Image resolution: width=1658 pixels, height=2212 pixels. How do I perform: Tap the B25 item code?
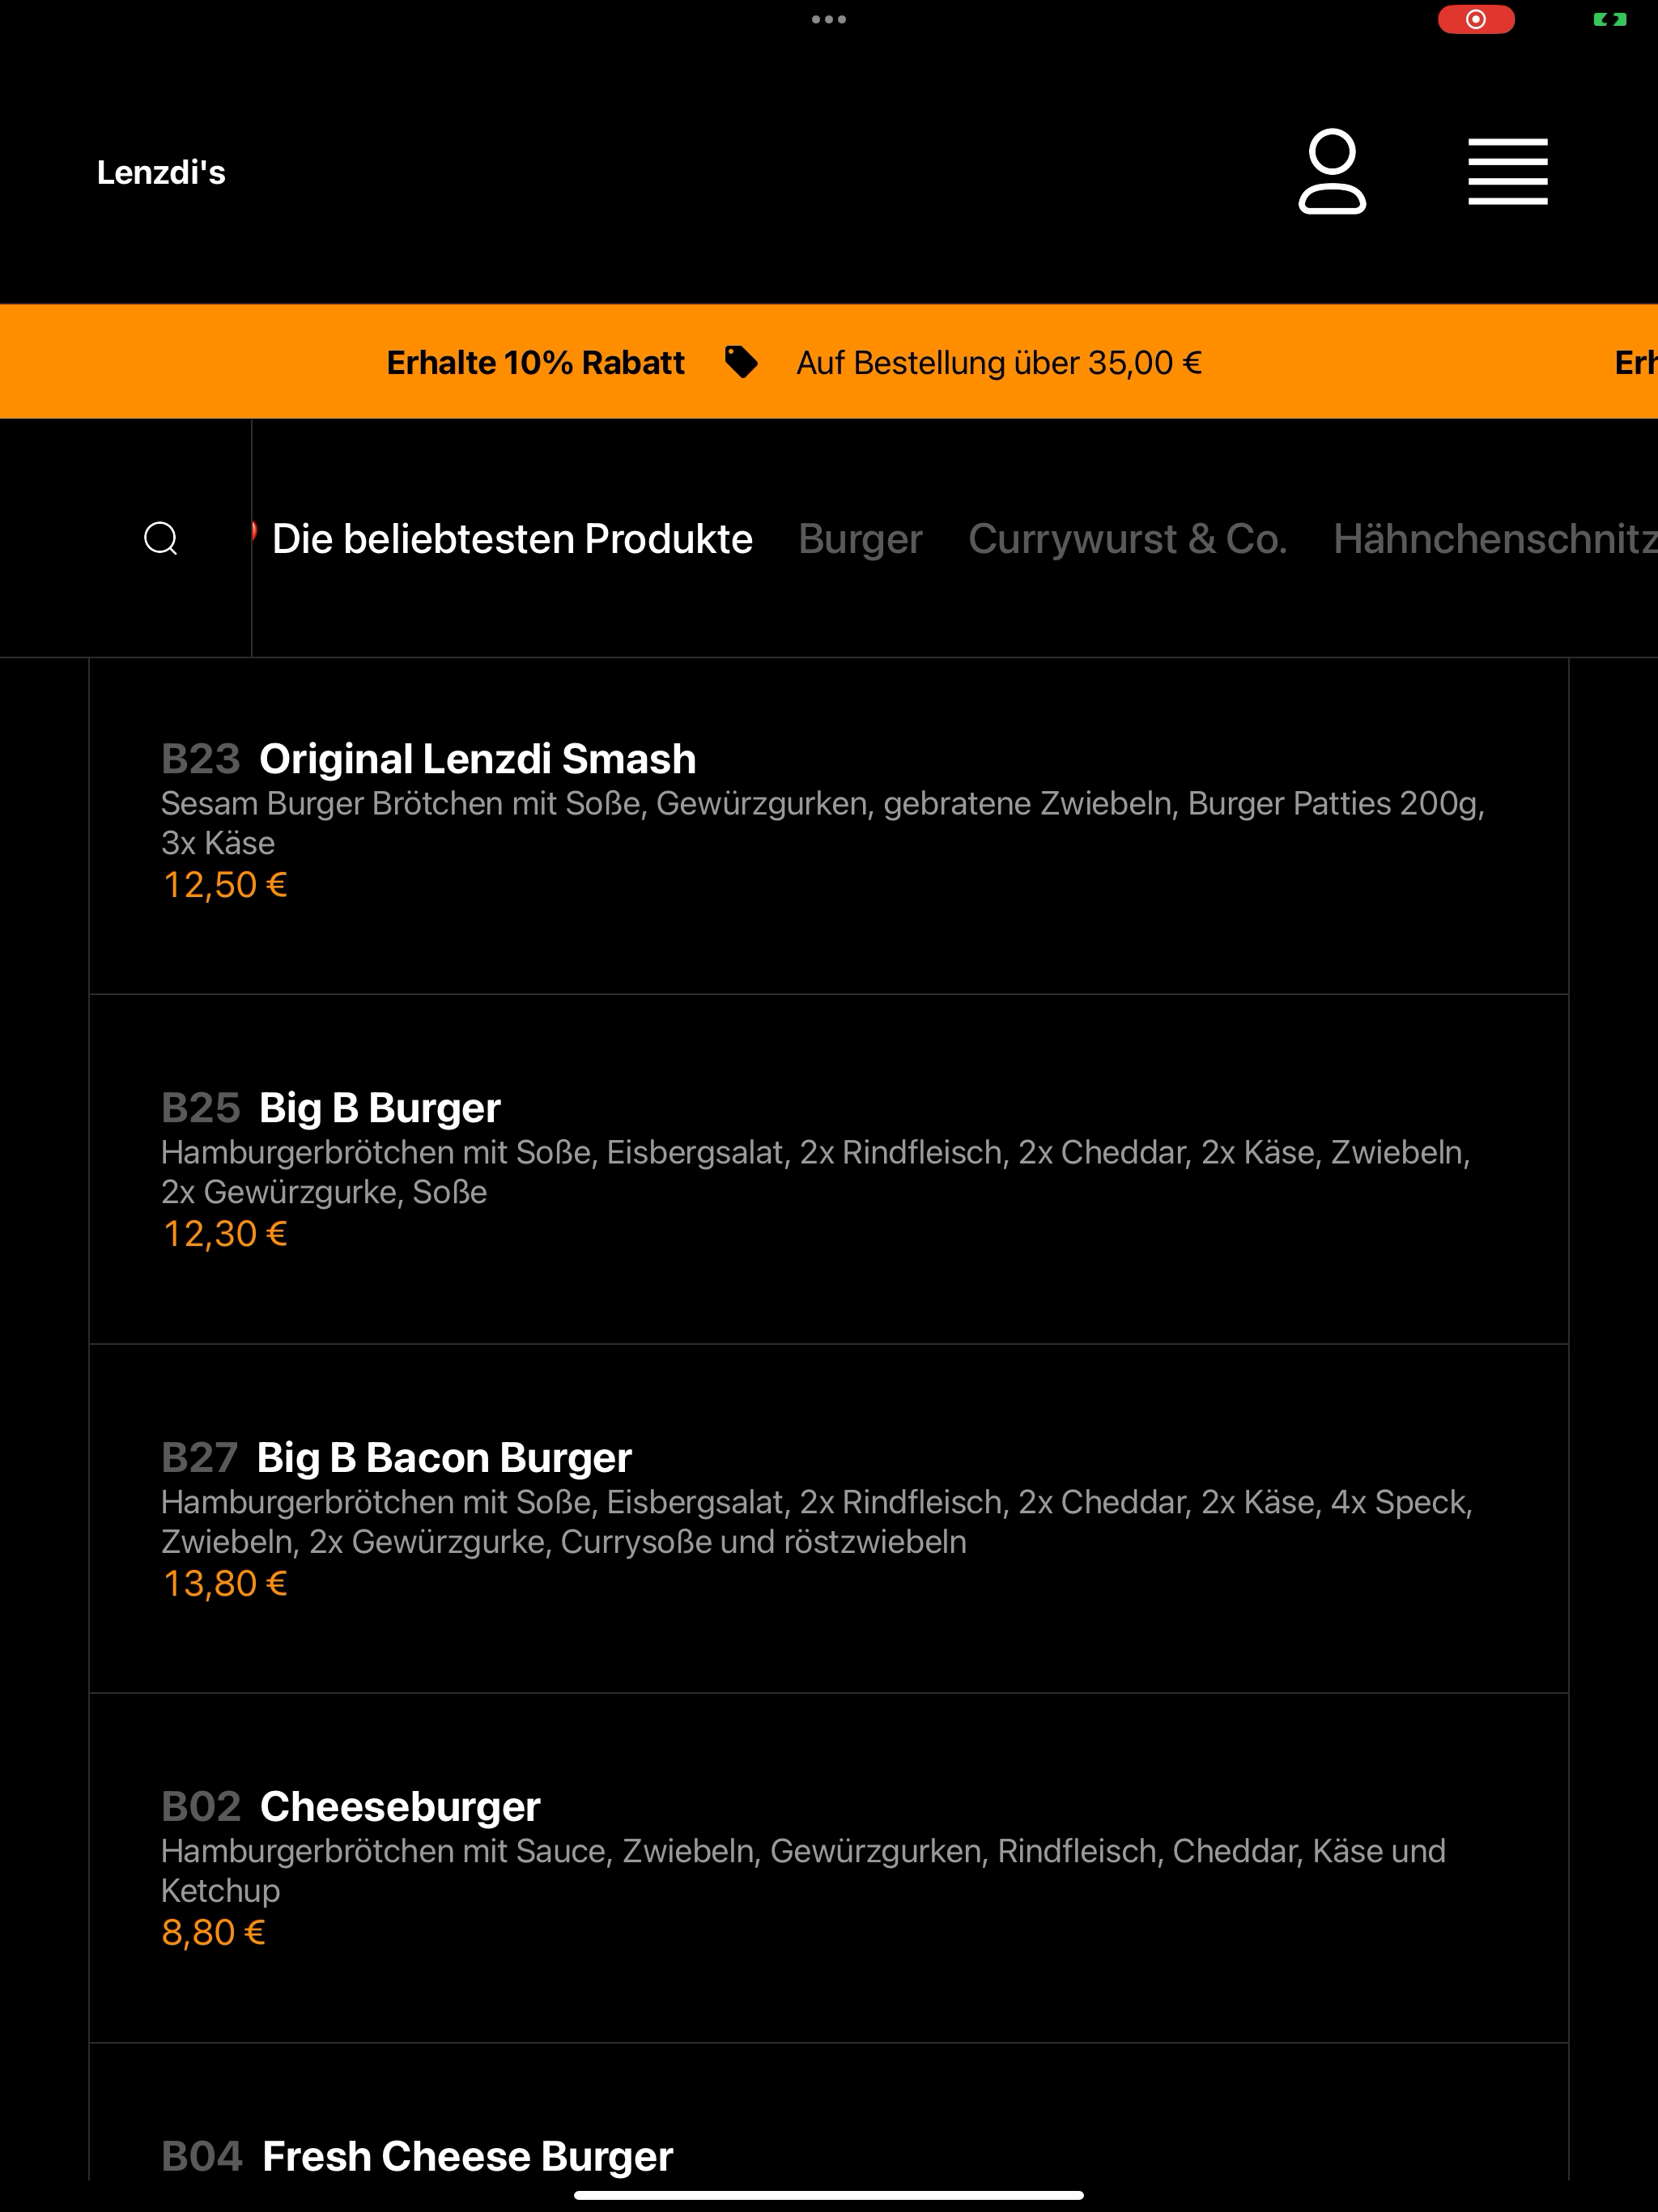(201, 1108)
